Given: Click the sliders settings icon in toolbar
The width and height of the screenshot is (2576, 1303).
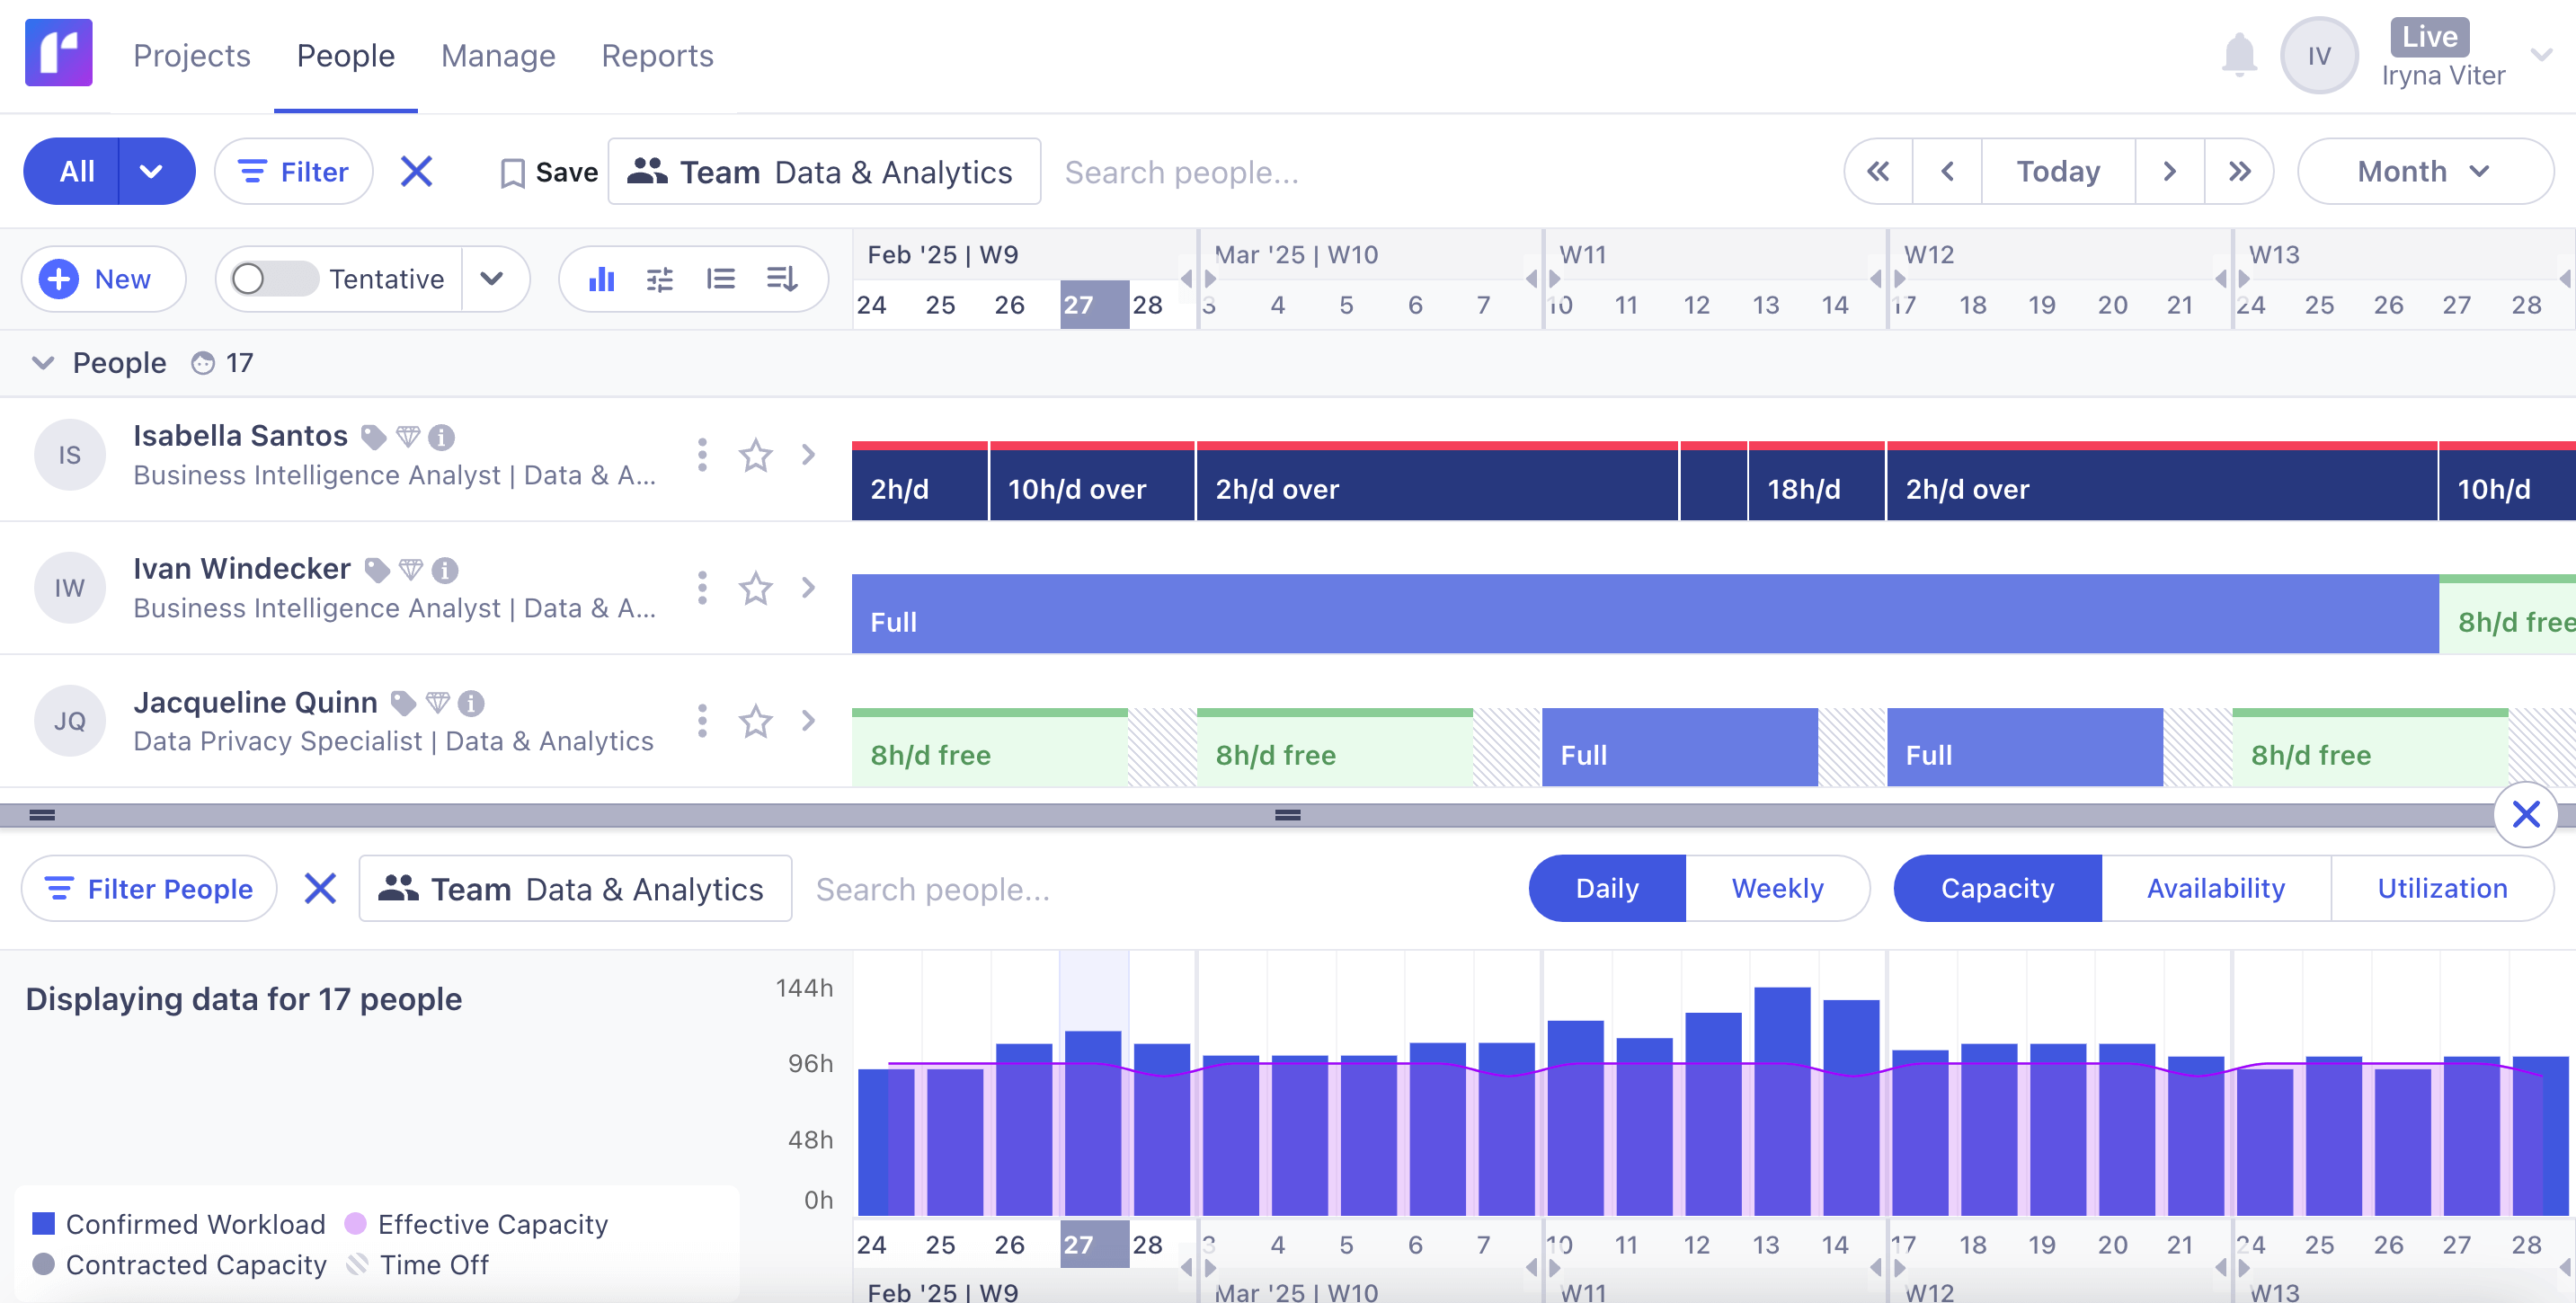Looking at the screenshot, I should click(x=660, y=279).
